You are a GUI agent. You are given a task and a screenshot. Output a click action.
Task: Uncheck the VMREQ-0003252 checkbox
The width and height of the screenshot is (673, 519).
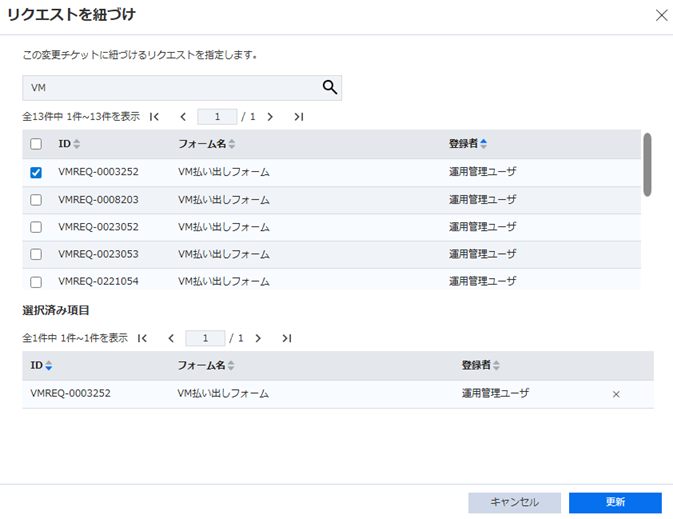(x=36, y=172)
